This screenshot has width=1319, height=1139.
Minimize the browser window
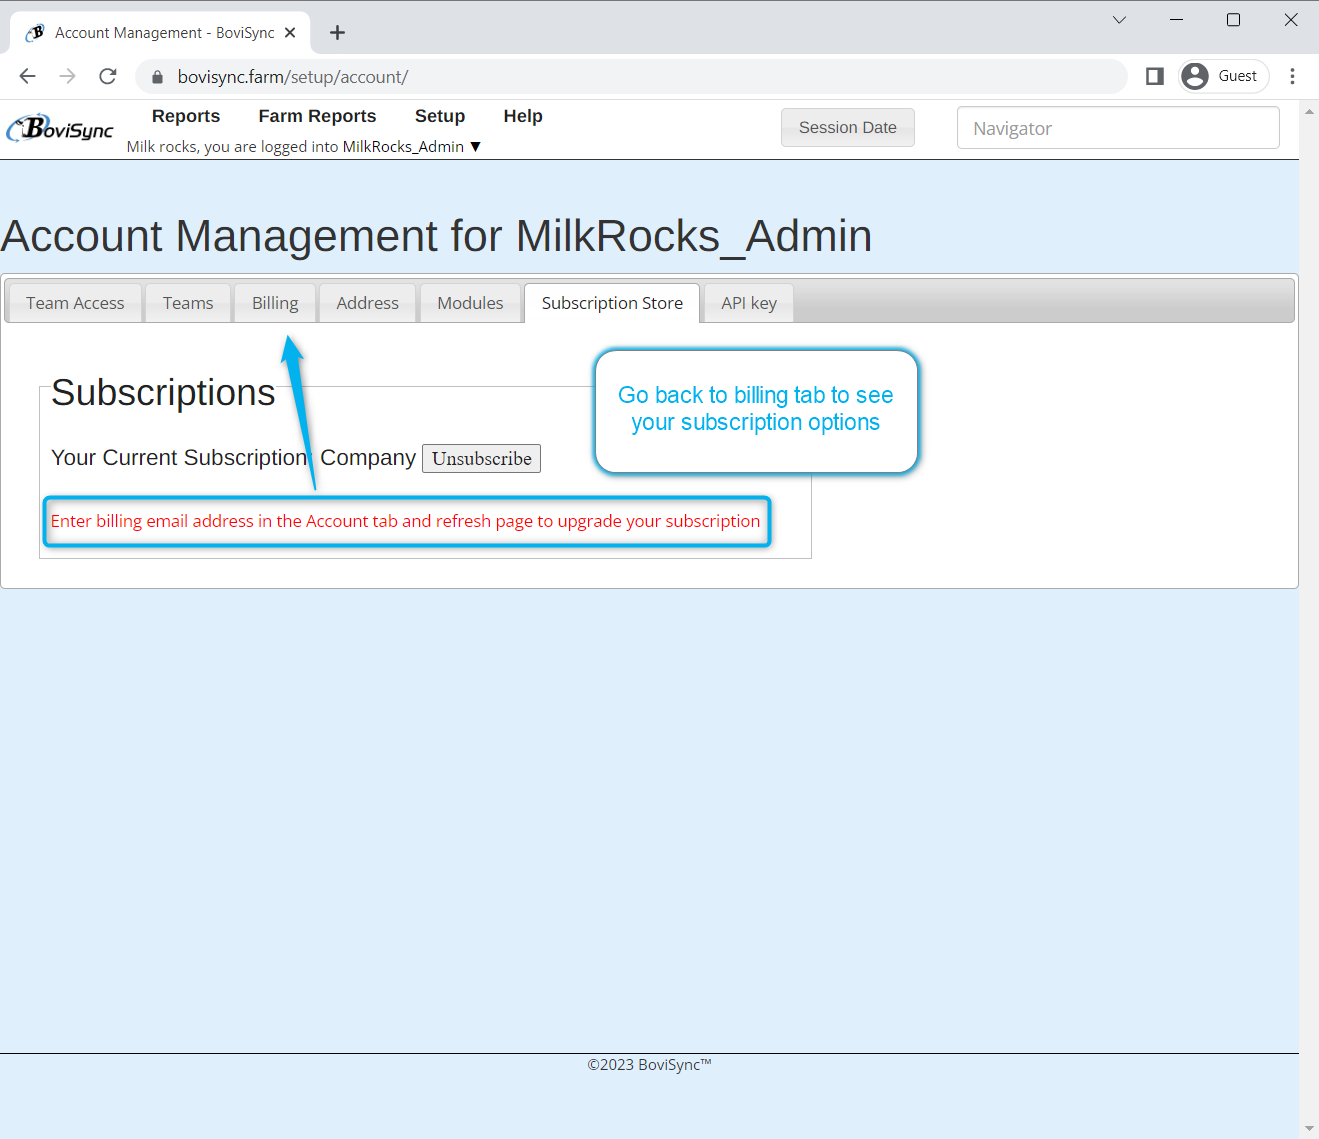pos(1176,20)
